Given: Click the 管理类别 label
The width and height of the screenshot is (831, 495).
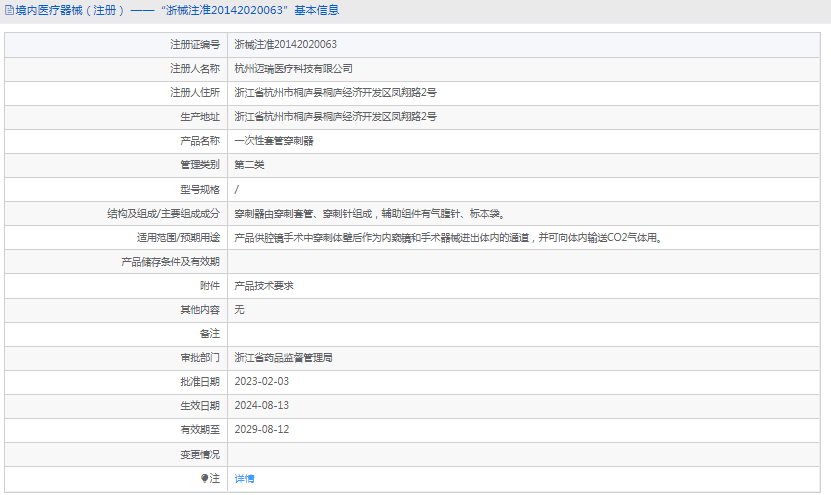Looking at the screenshot, I should point(200,165).
